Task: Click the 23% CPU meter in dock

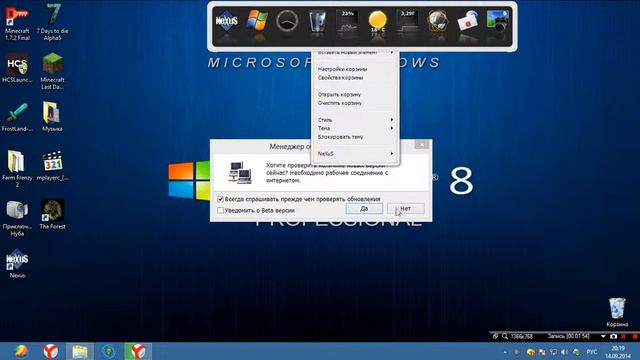Action: [347, 20]
